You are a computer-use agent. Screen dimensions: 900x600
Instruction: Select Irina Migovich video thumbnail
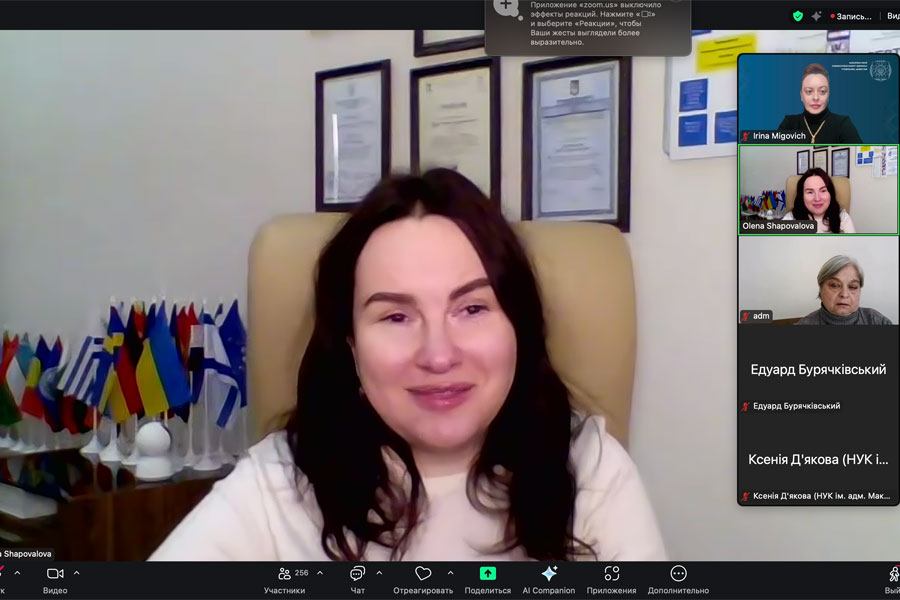pyautogui.click(x=818, y=98)
